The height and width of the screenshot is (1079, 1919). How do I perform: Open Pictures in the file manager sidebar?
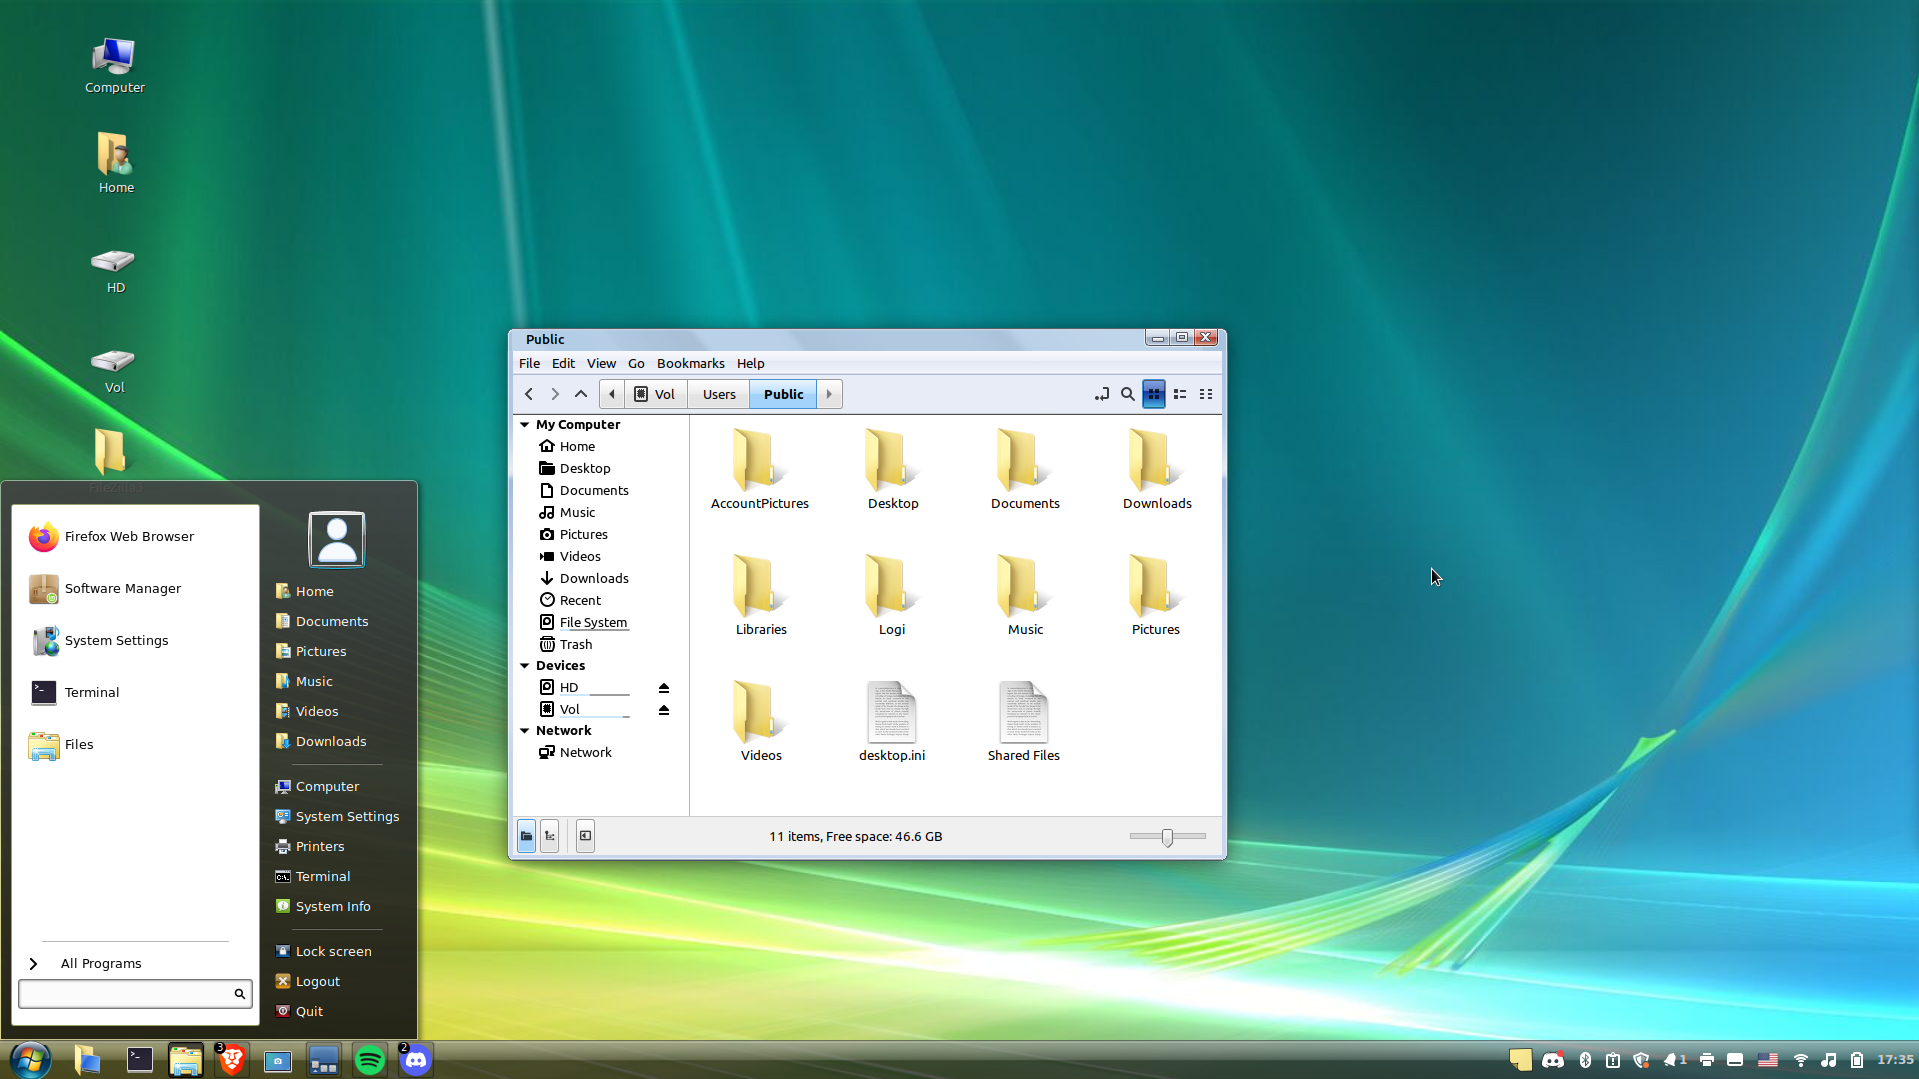click(583, 535)
